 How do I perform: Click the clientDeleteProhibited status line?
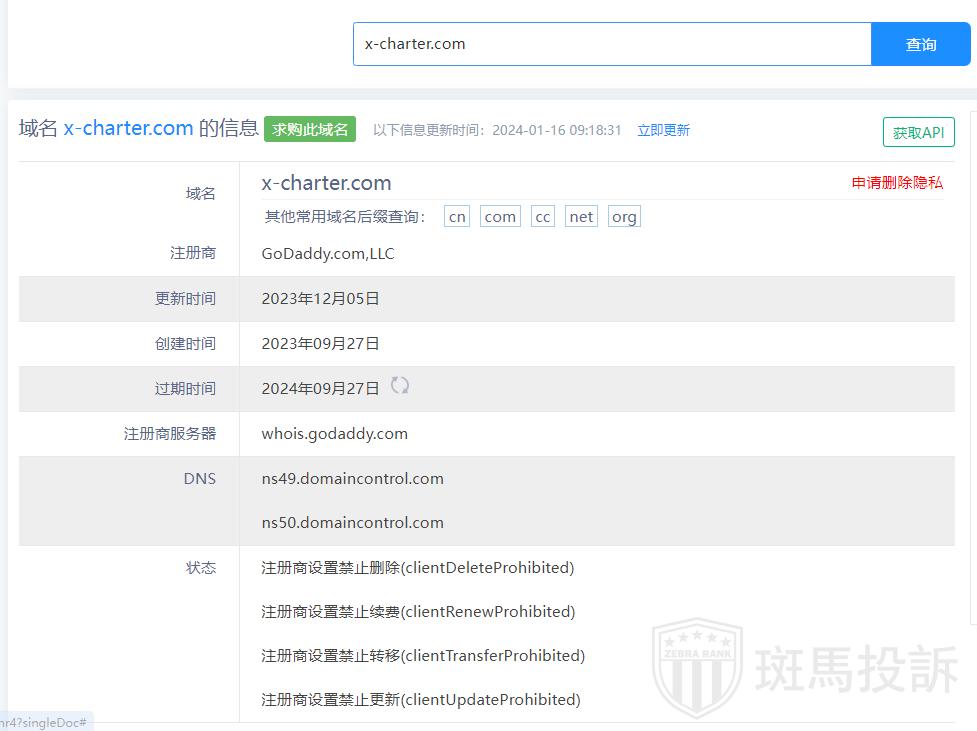coord(417,567)
